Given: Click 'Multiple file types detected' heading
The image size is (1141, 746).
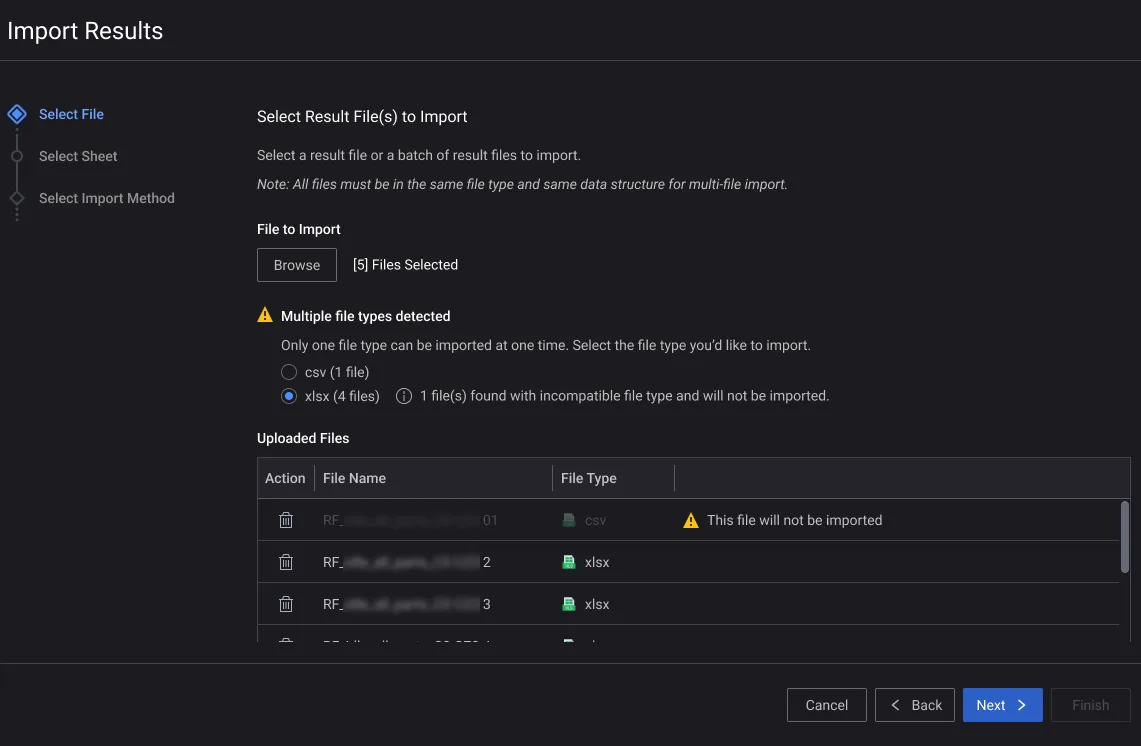Looking at the screenshot, I should 365,316.
